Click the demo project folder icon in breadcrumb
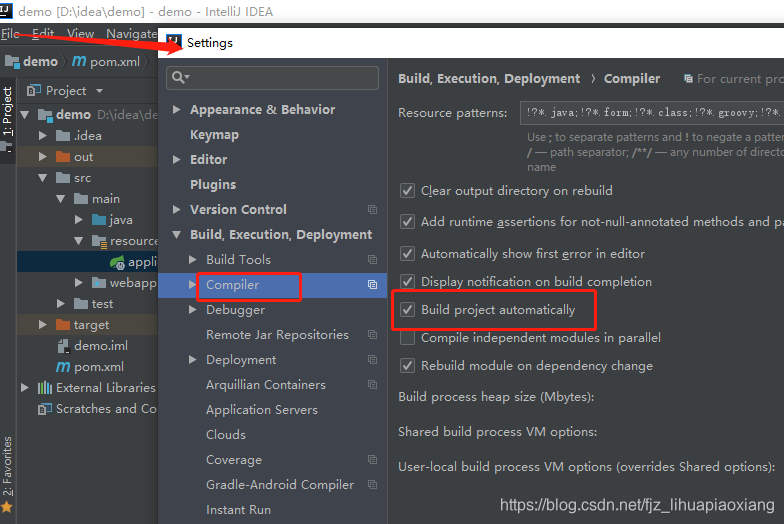Screen dimensions: 784x524 point(12,62)
